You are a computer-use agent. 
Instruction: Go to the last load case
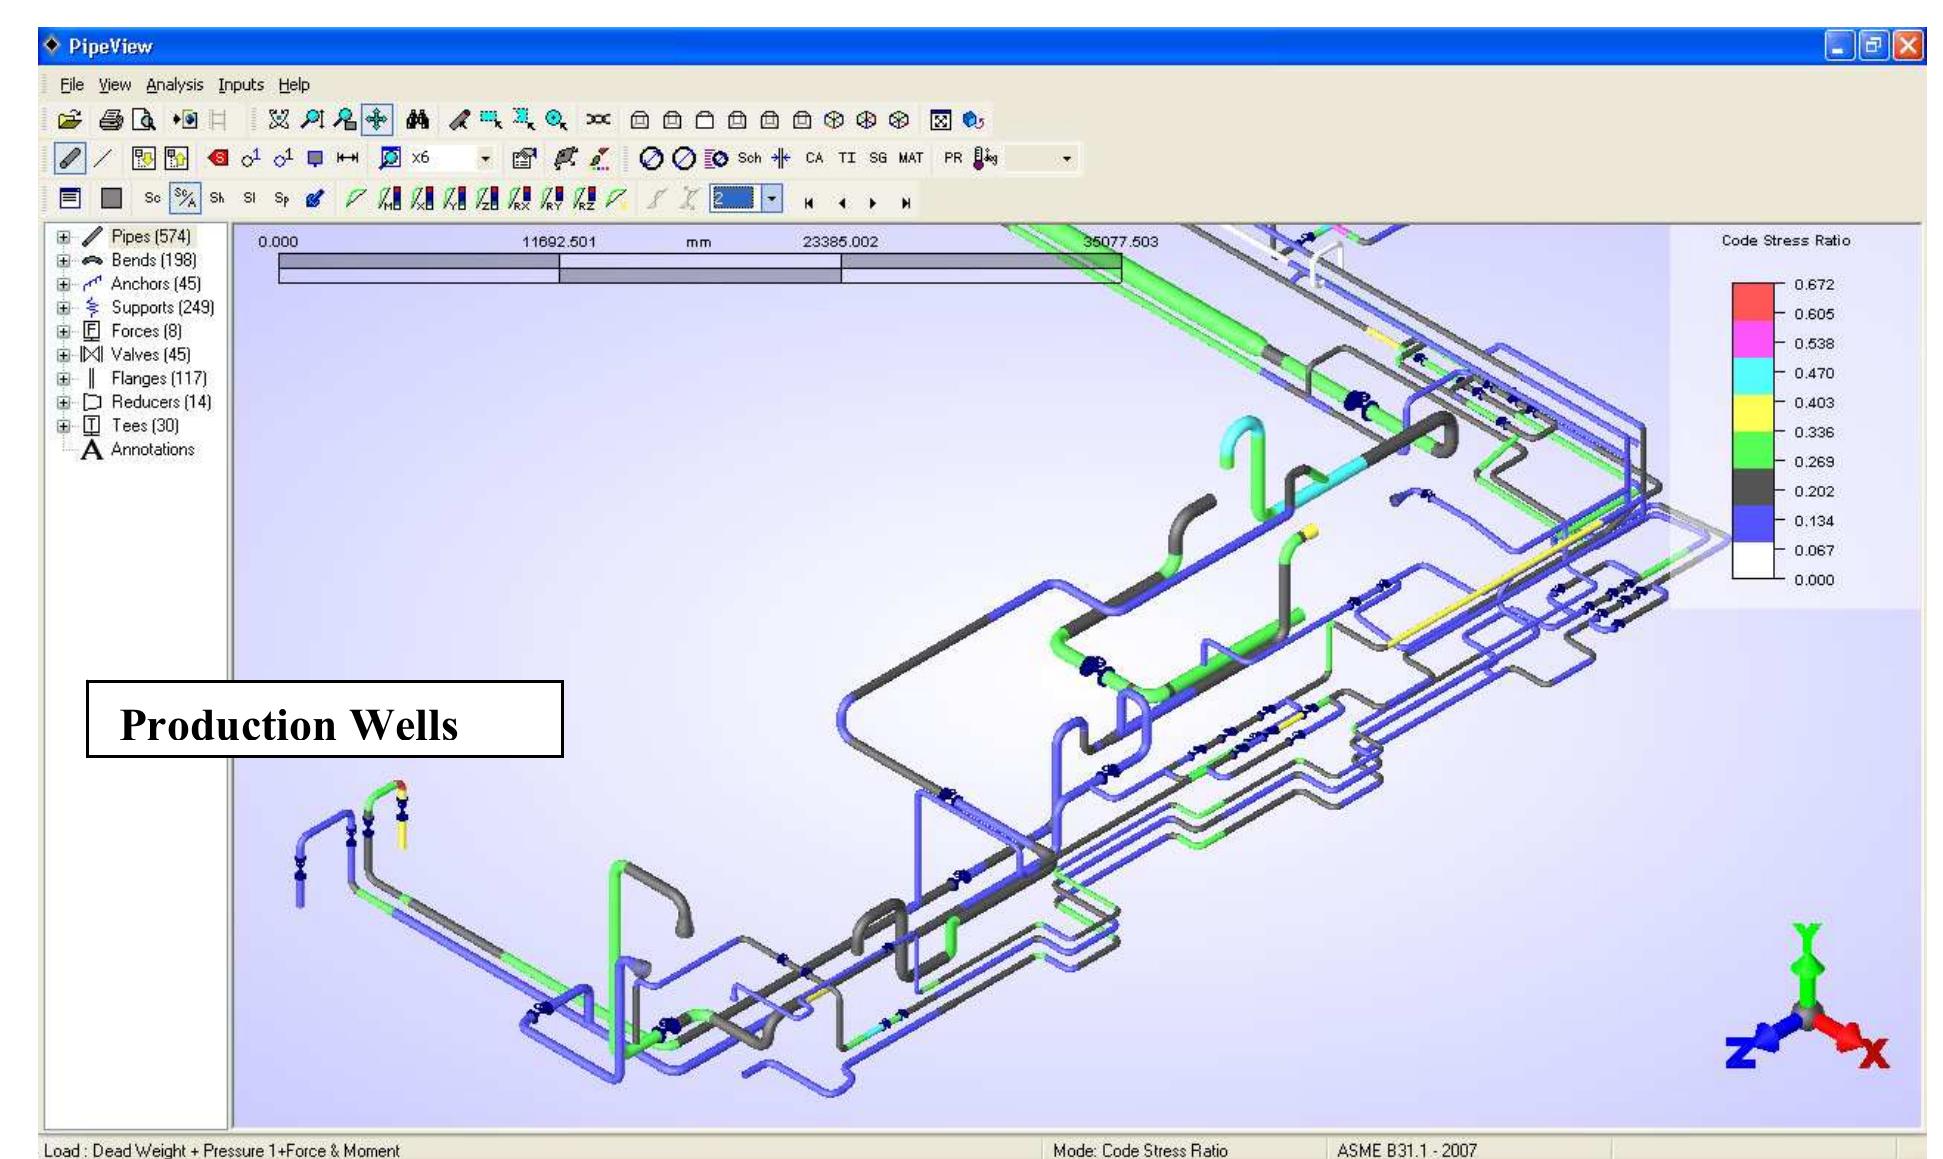(906, 203)
